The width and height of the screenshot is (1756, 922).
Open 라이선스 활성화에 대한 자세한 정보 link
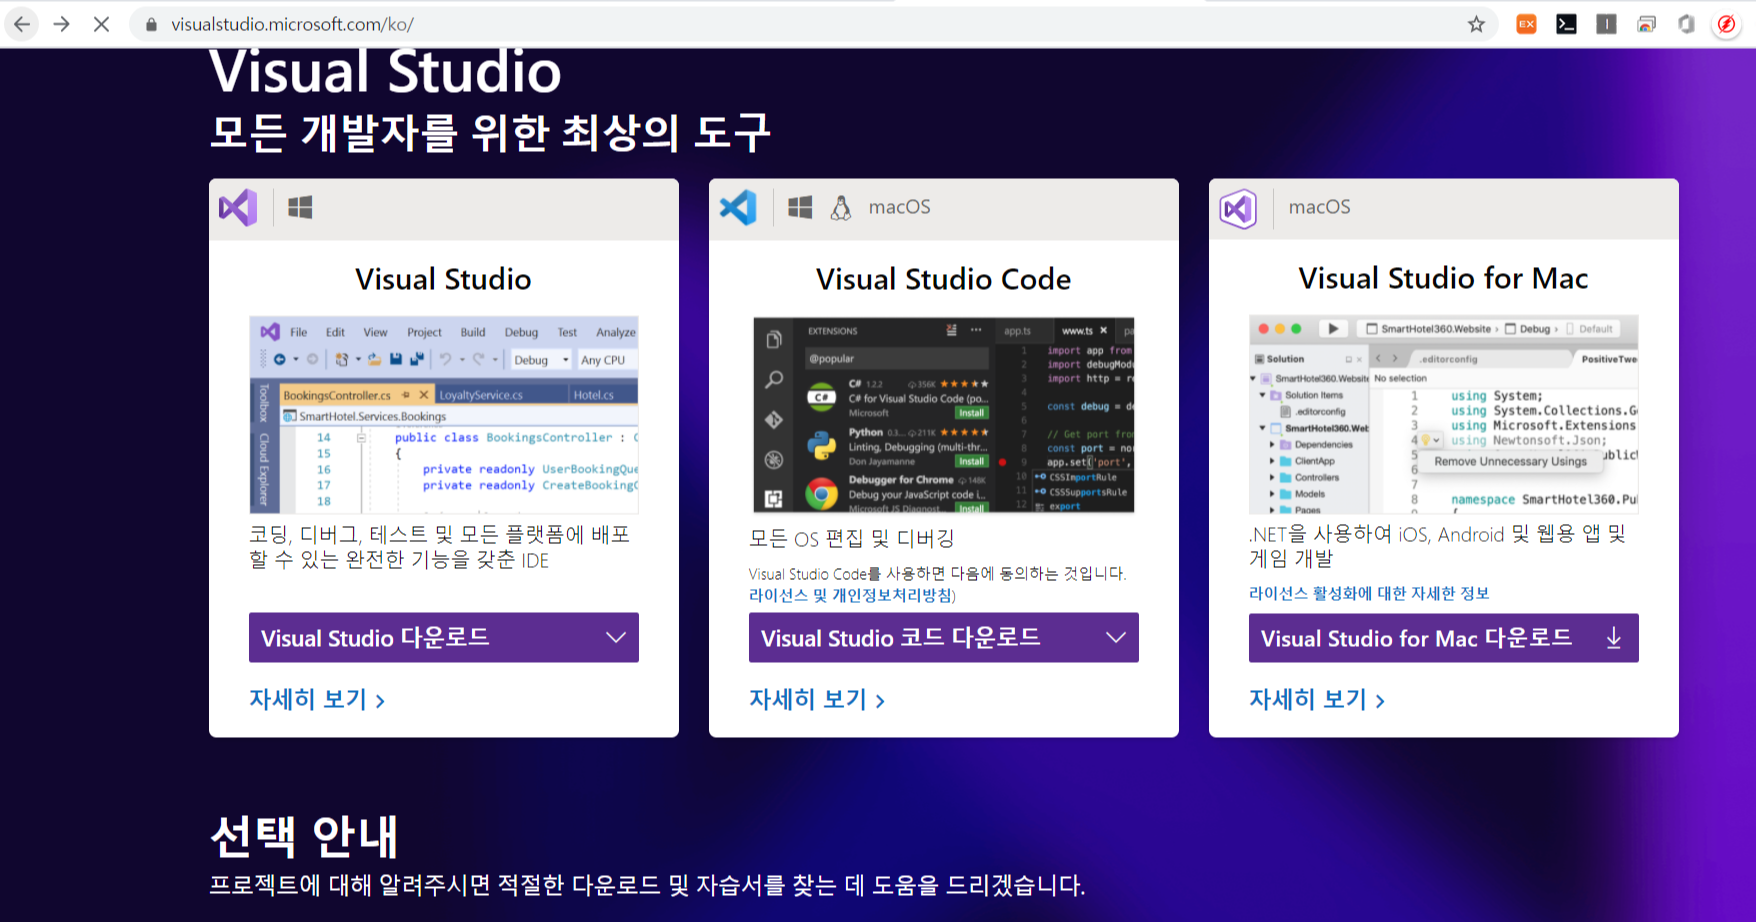1369,593
